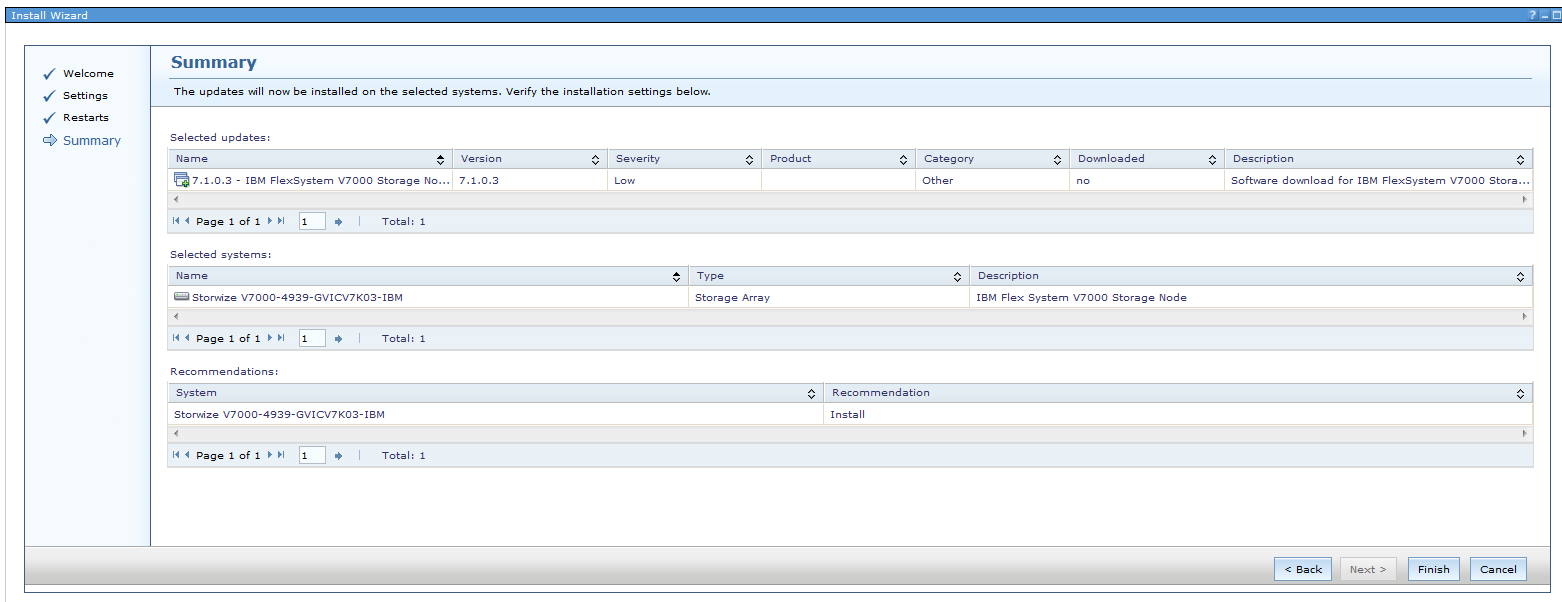The width and height of the screenshot is (1562, 602).
Task: Click page number field in Selected systems pager
Action: (x=312, y=339)
